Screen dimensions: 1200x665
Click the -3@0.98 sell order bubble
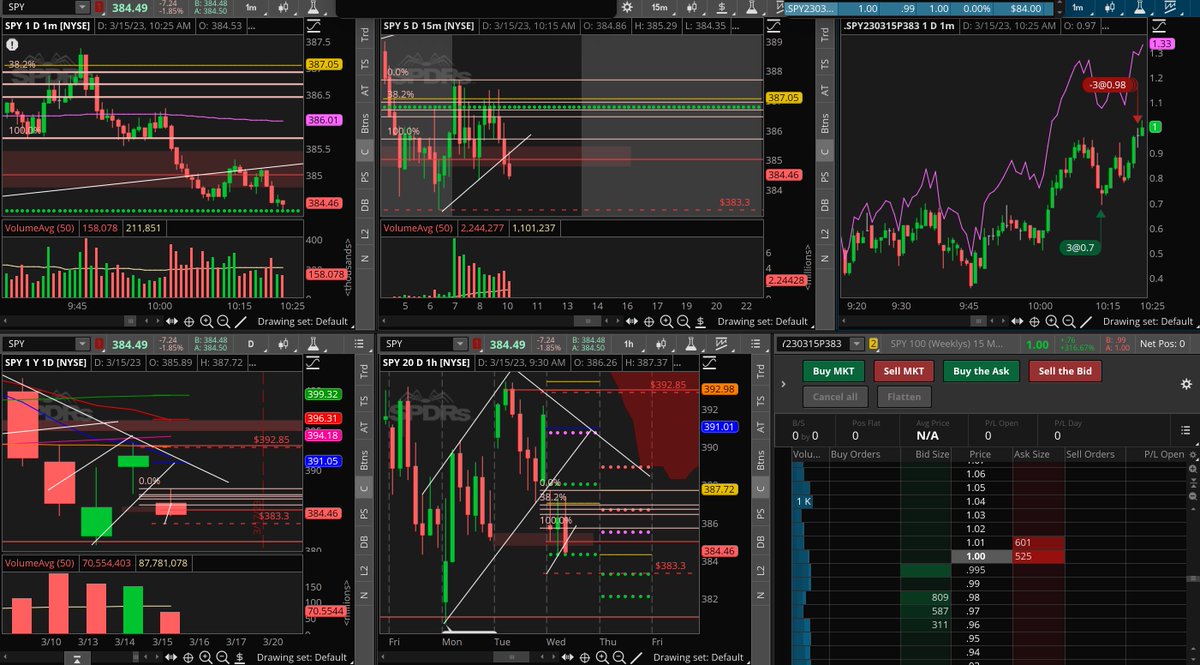click(x=1108, y=85)
